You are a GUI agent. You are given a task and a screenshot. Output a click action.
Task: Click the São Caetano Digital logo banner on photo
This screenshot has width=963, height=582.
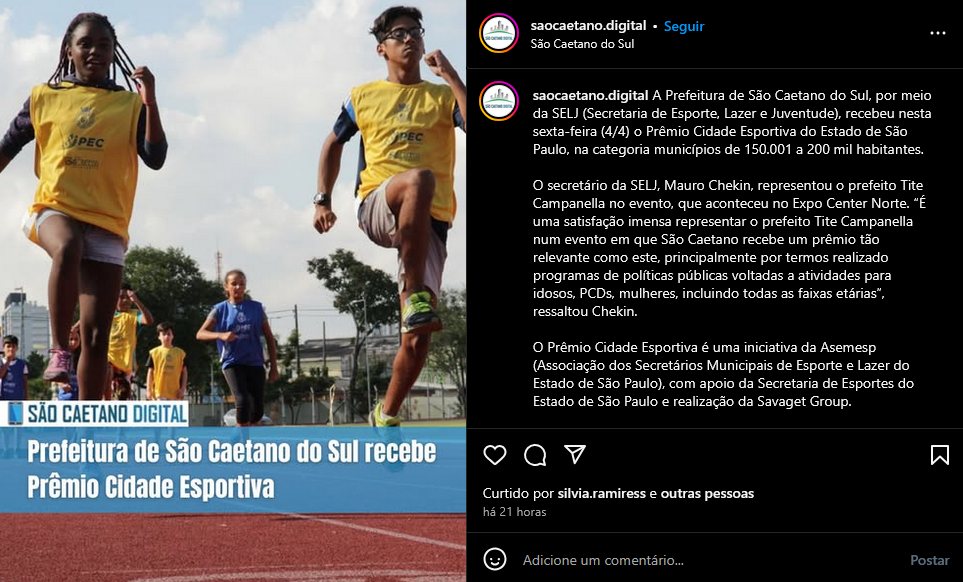pyautogui.click(x=95, y=414)
